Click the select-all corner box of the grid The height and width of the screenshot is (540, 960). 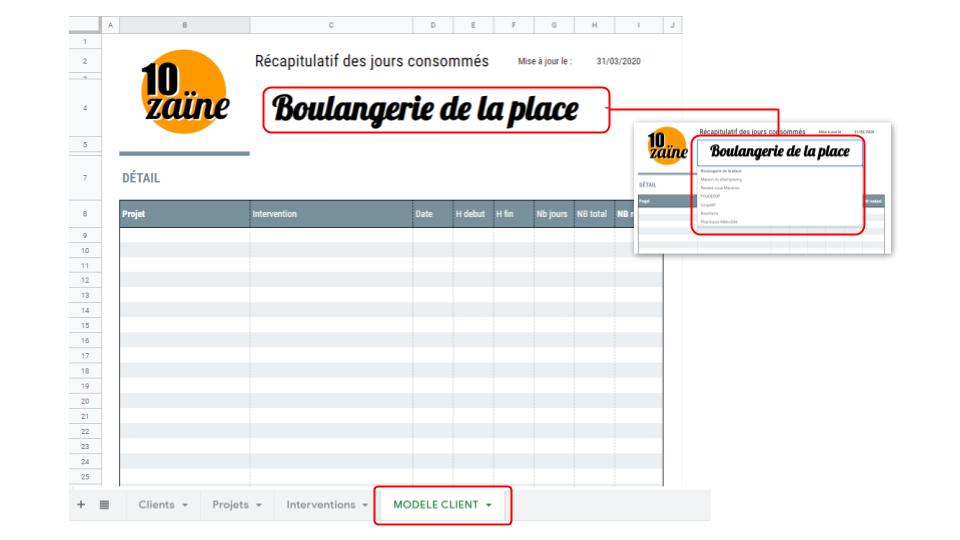coord(84,24)
